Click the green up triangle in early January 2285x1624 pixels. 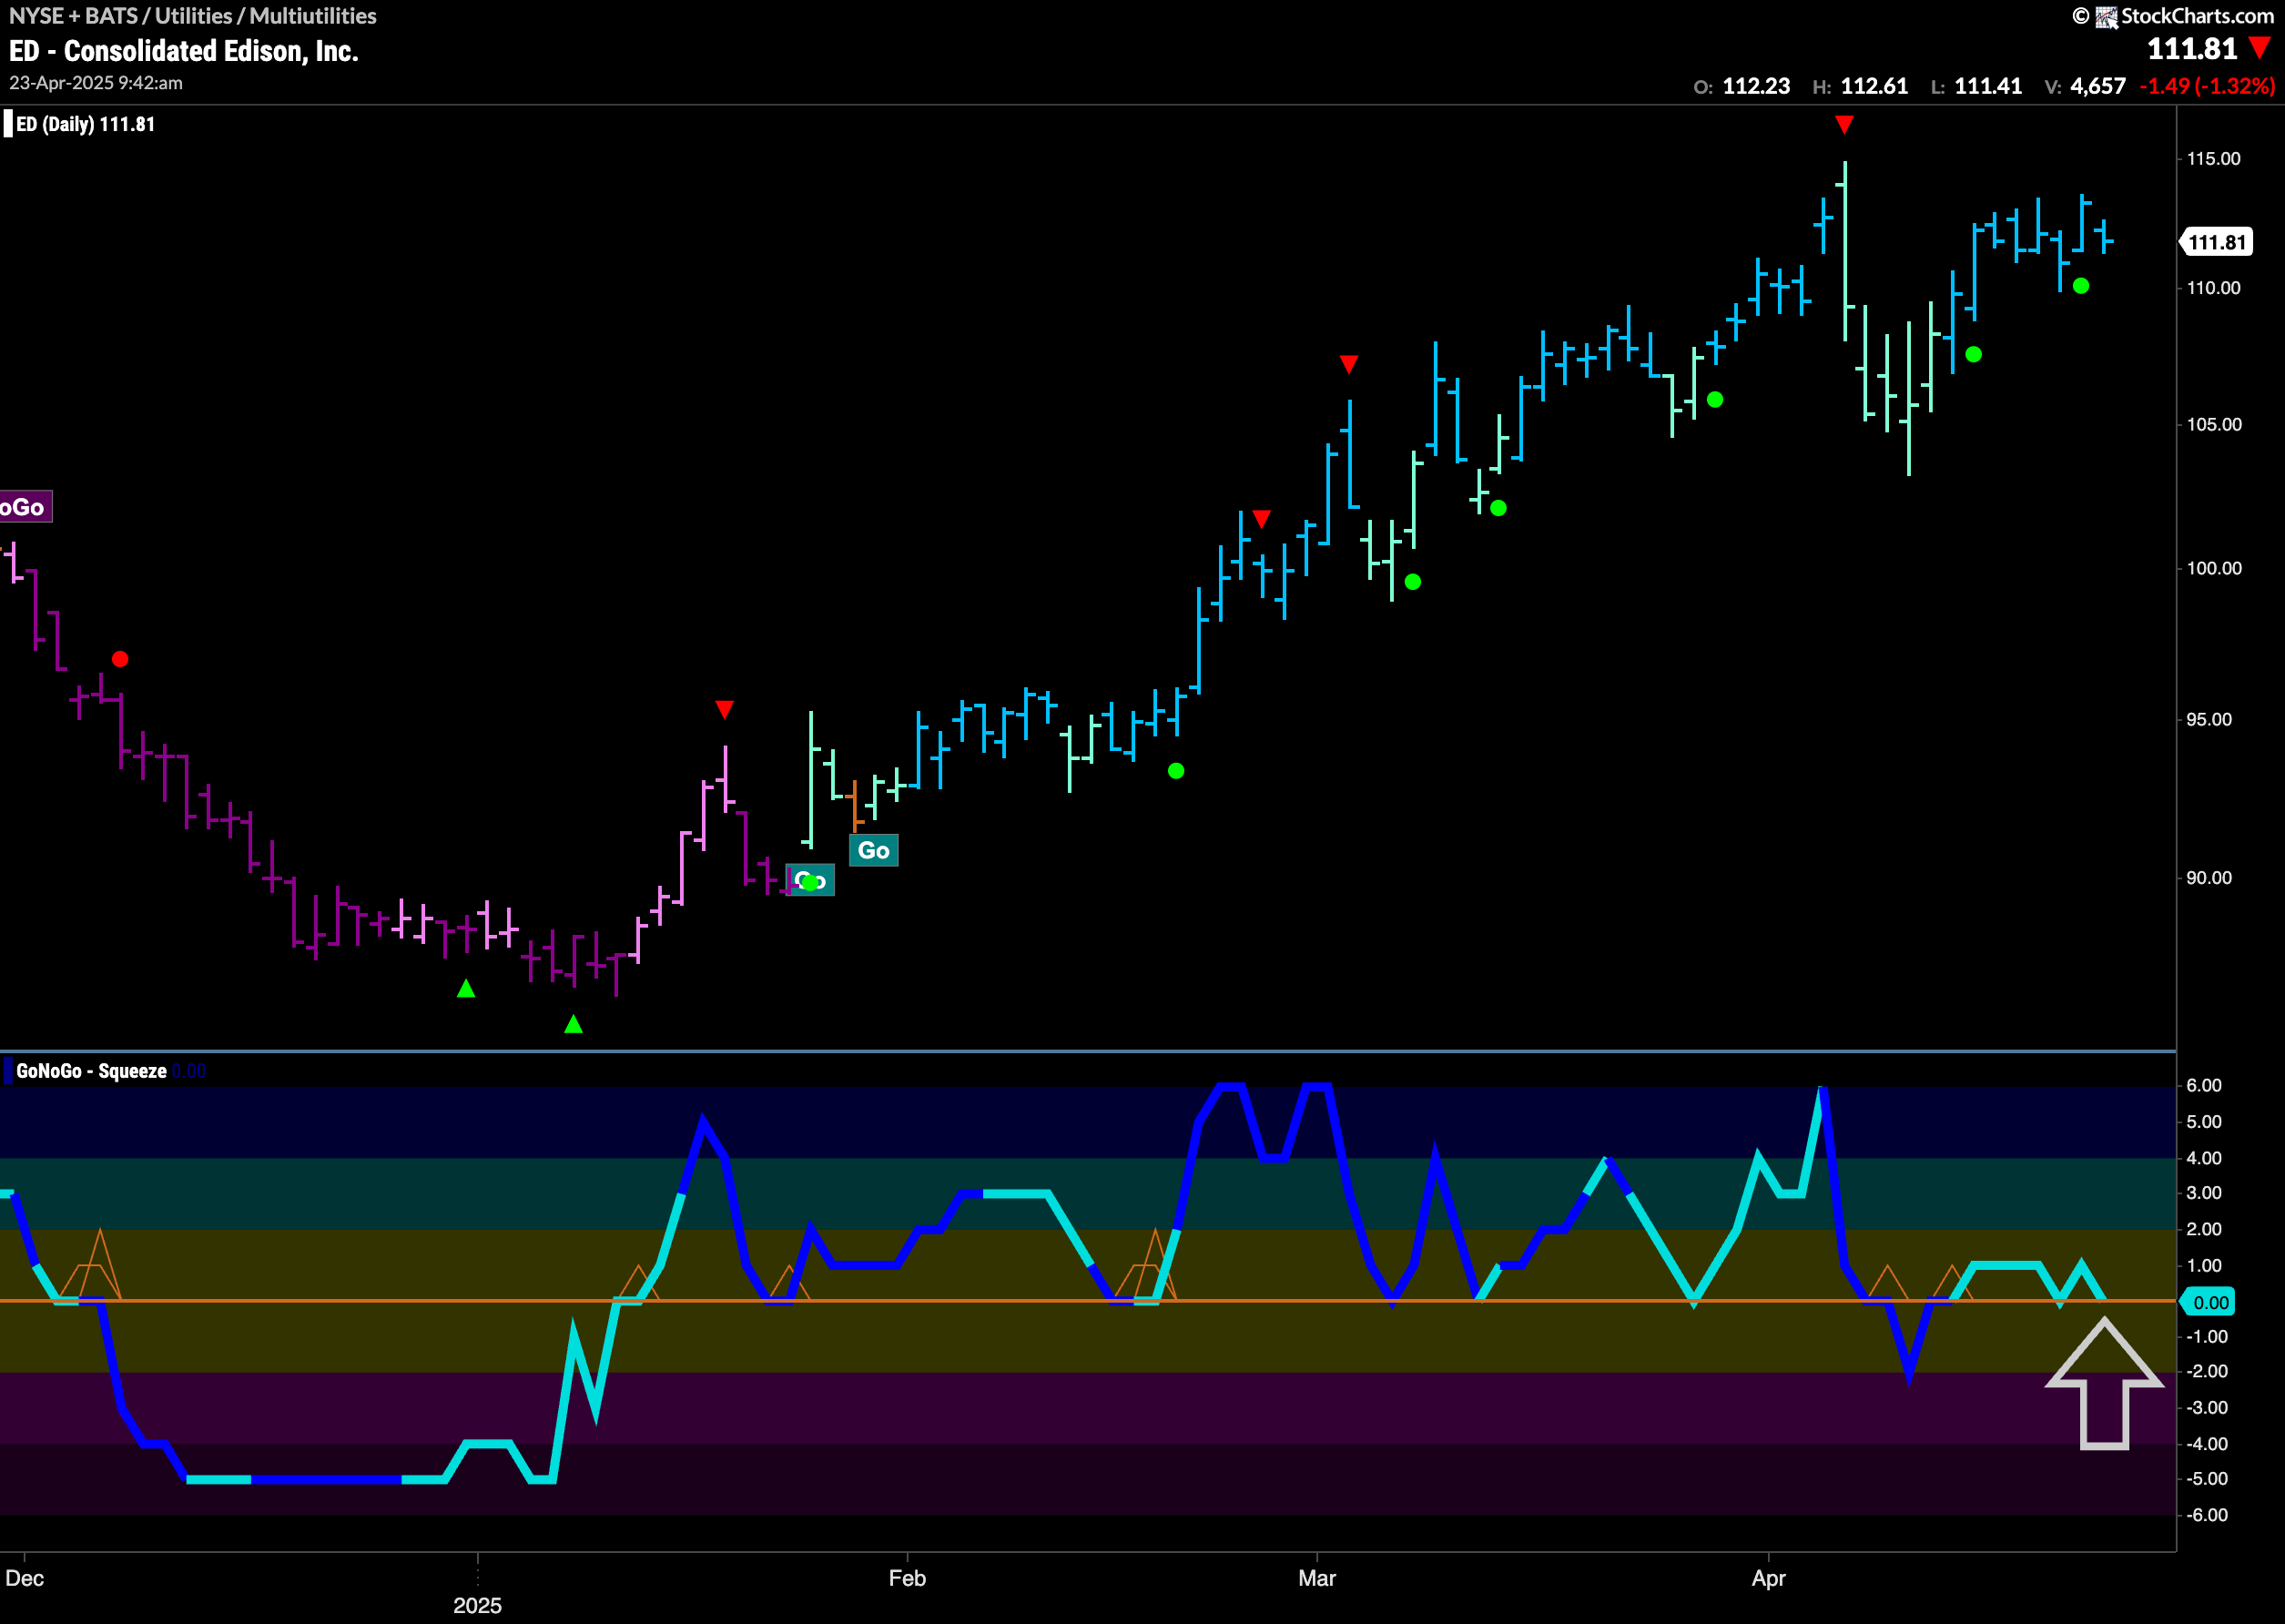[573, 1024]
